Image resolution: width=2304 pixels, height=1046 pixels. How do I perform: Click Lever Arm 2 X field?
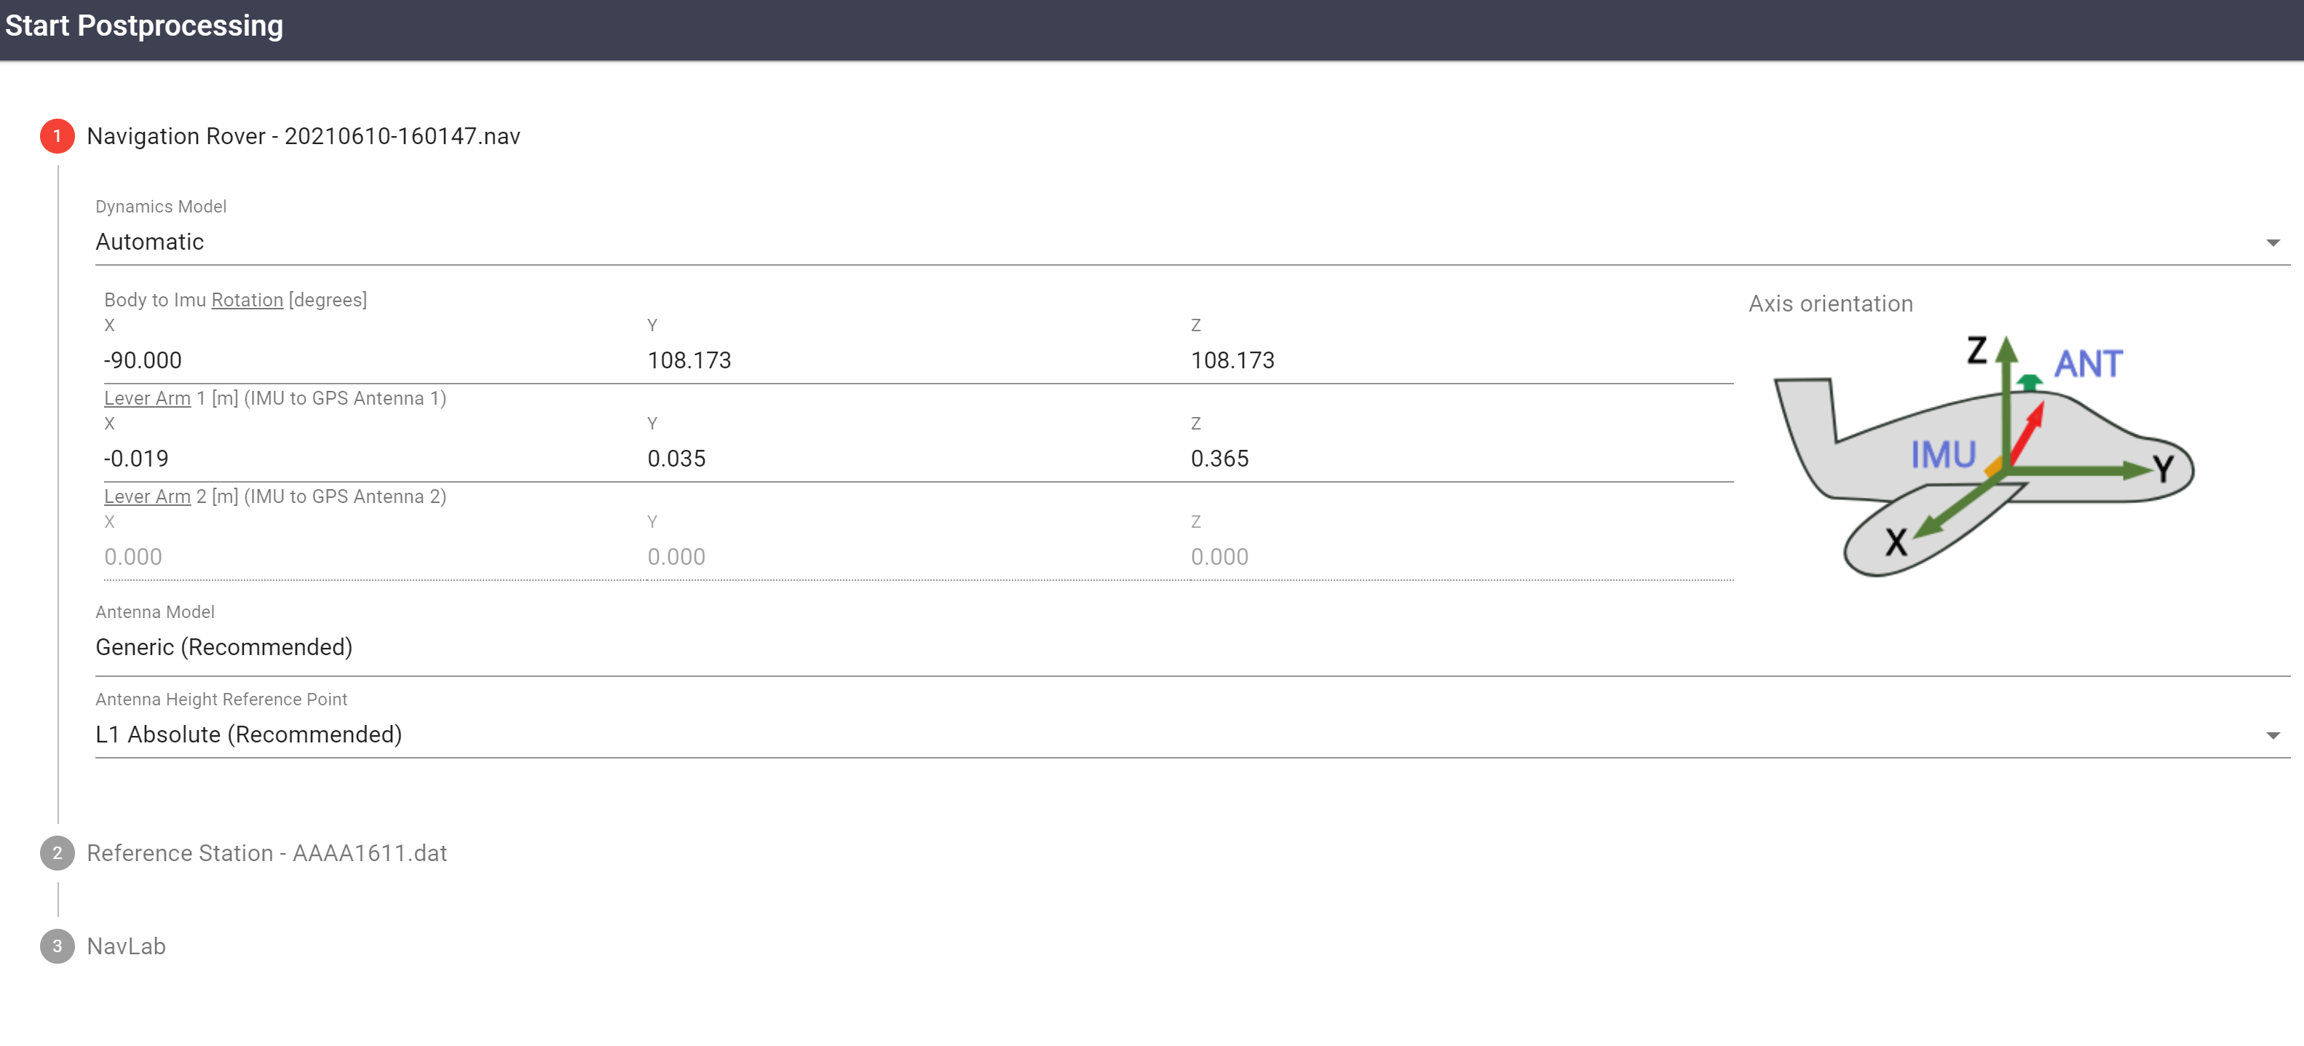pyautogui.click(x=370, y=556)
